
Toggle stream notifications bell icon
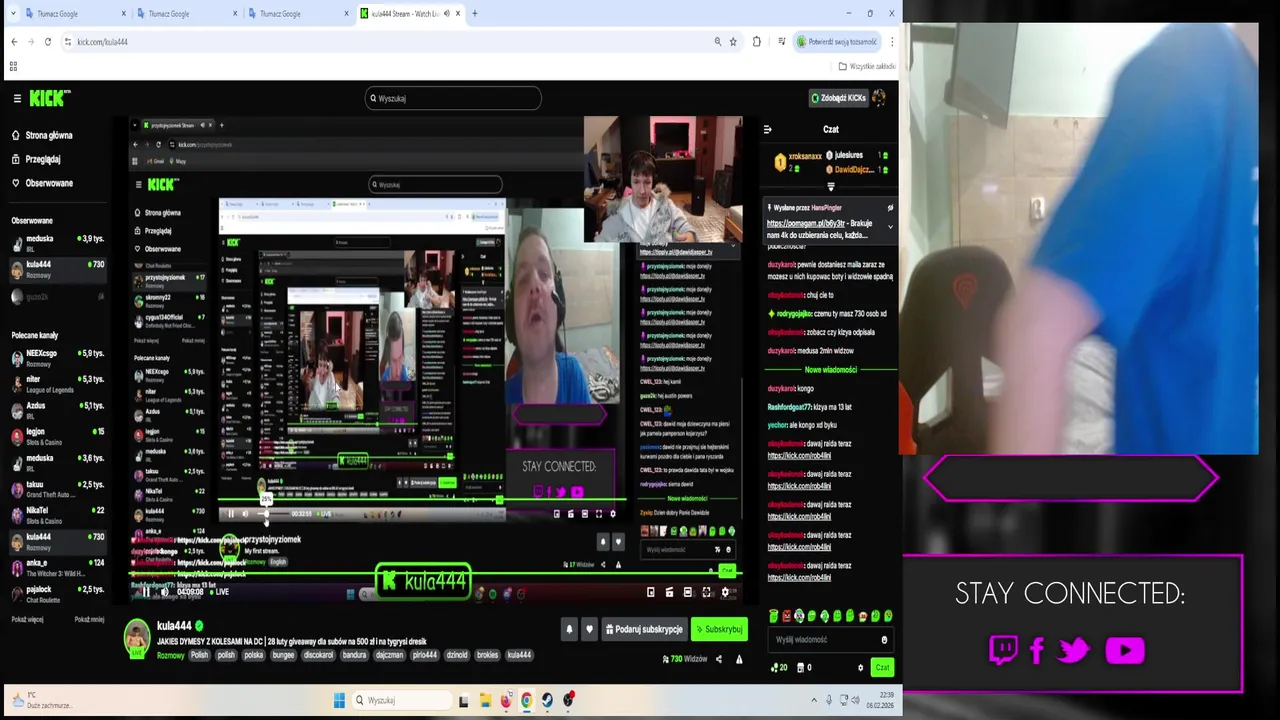[x=569, y=629]
